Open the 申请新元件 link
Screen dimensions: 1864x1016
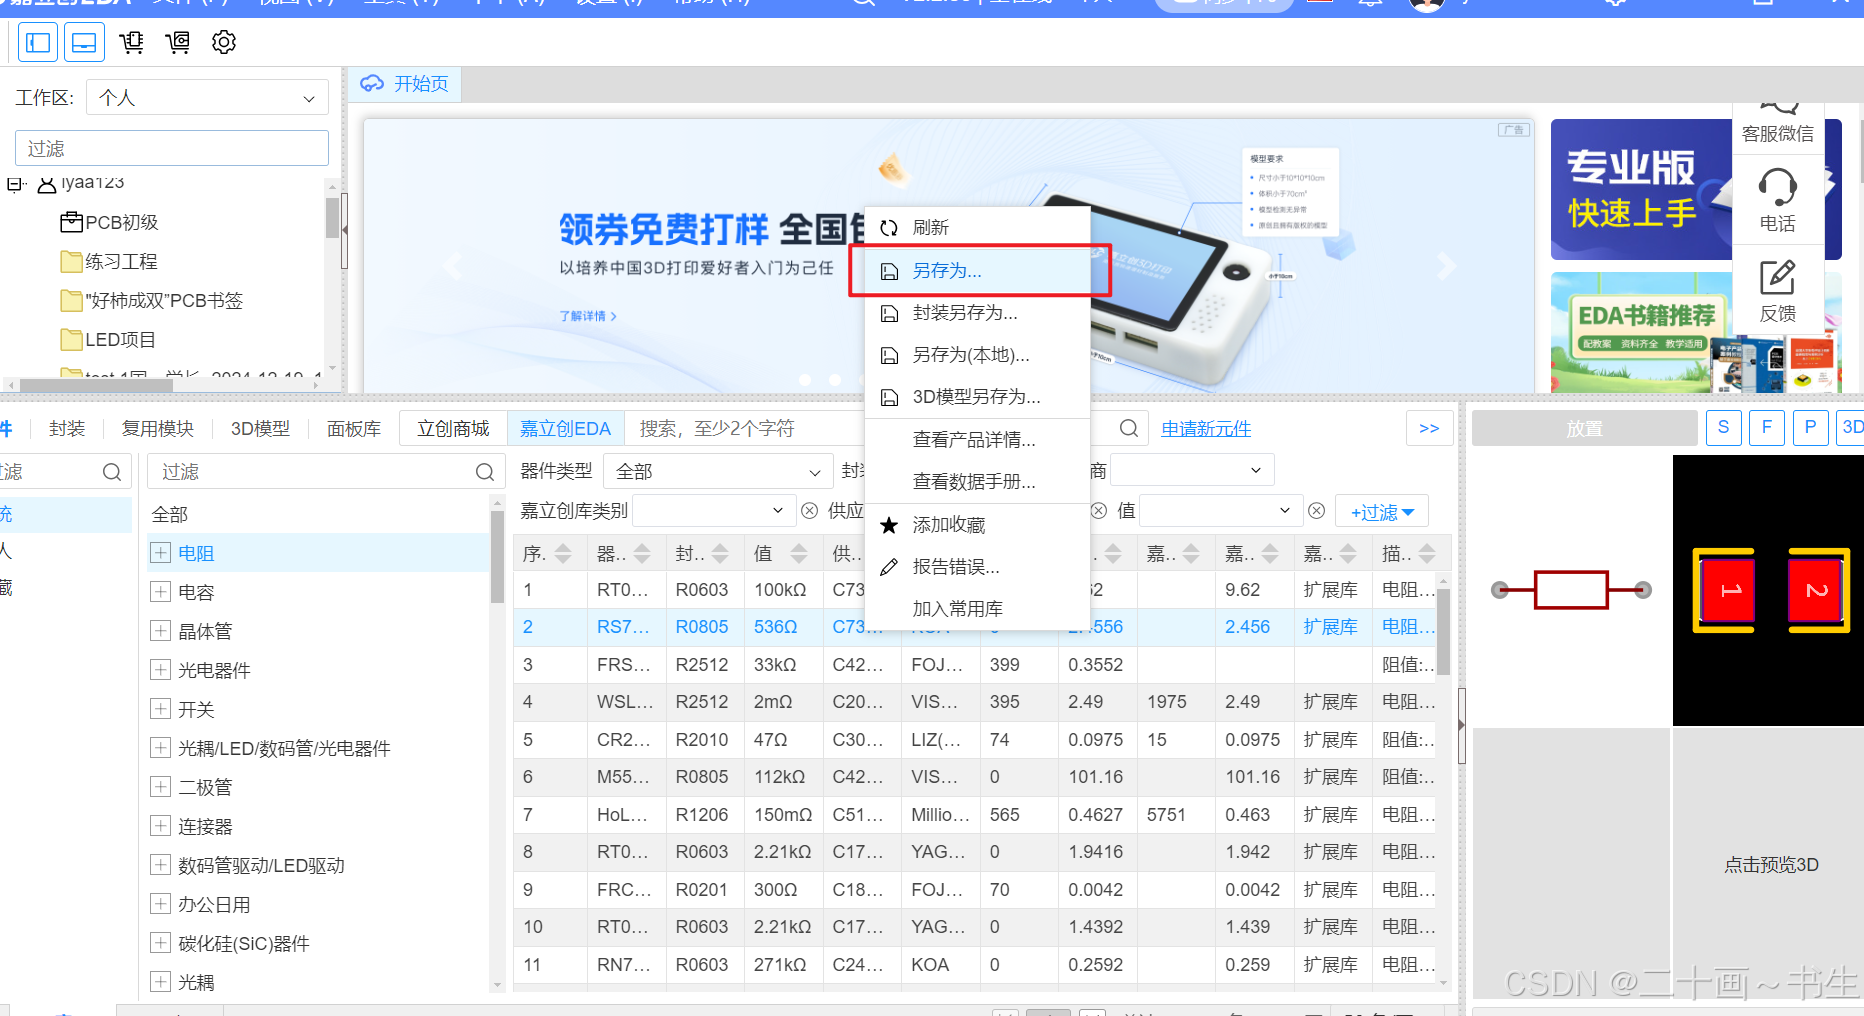pos(1206,428)
